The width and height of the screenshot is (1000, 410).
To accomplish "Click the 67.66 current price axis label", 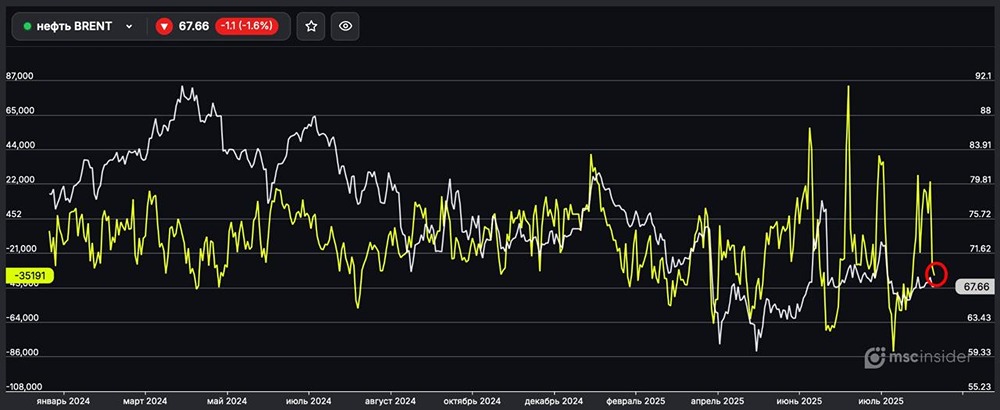I will coord(976,288).
